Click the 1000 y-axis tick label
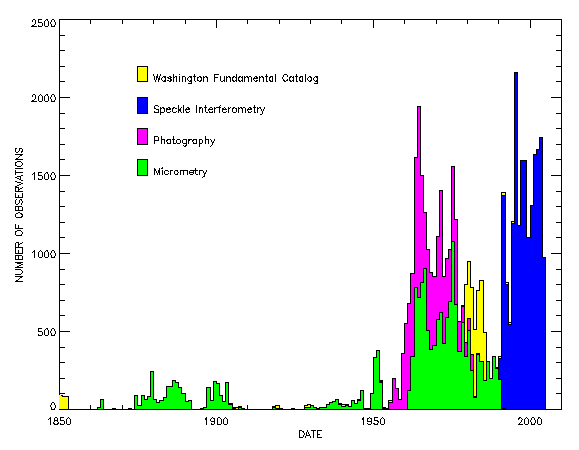This screenshot has height=450, width=579. tap(43, 254)
